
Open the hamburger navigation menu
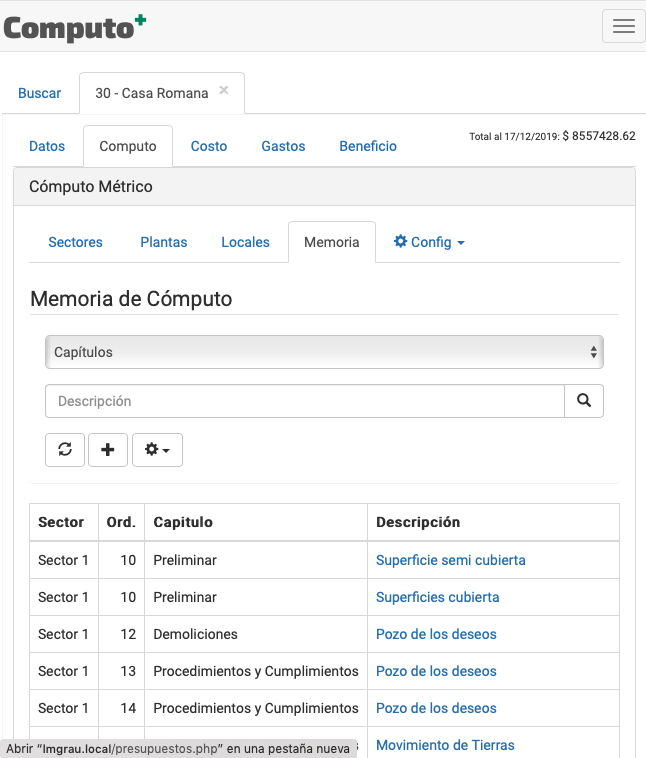coord(623,27)
